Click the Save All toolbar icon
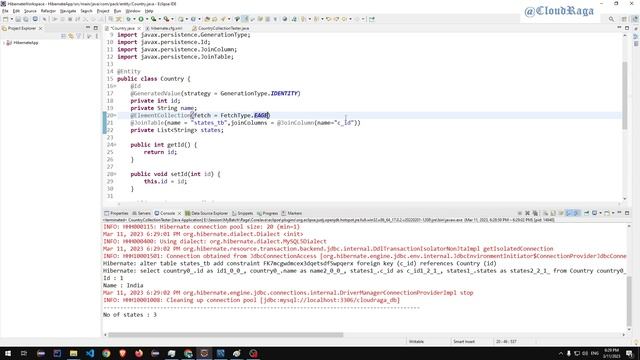Image resolution: width=640 pixels, height=360 pixels. click(26, 19)
